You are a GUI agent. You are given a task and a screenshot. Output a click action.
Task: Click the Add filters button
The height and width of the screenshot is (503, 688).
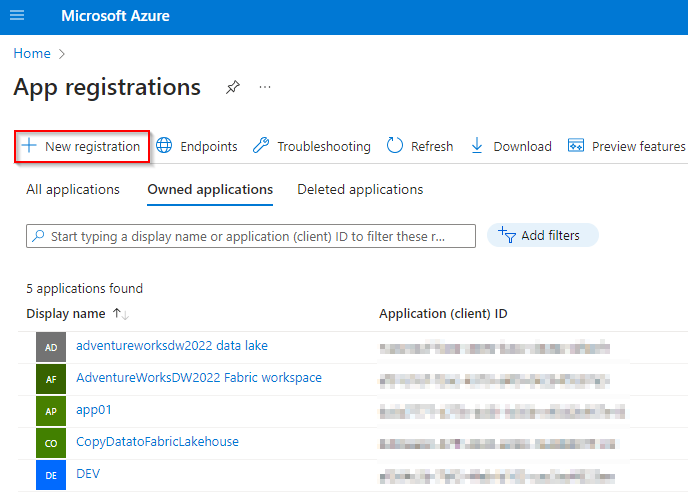coord(543,235)
